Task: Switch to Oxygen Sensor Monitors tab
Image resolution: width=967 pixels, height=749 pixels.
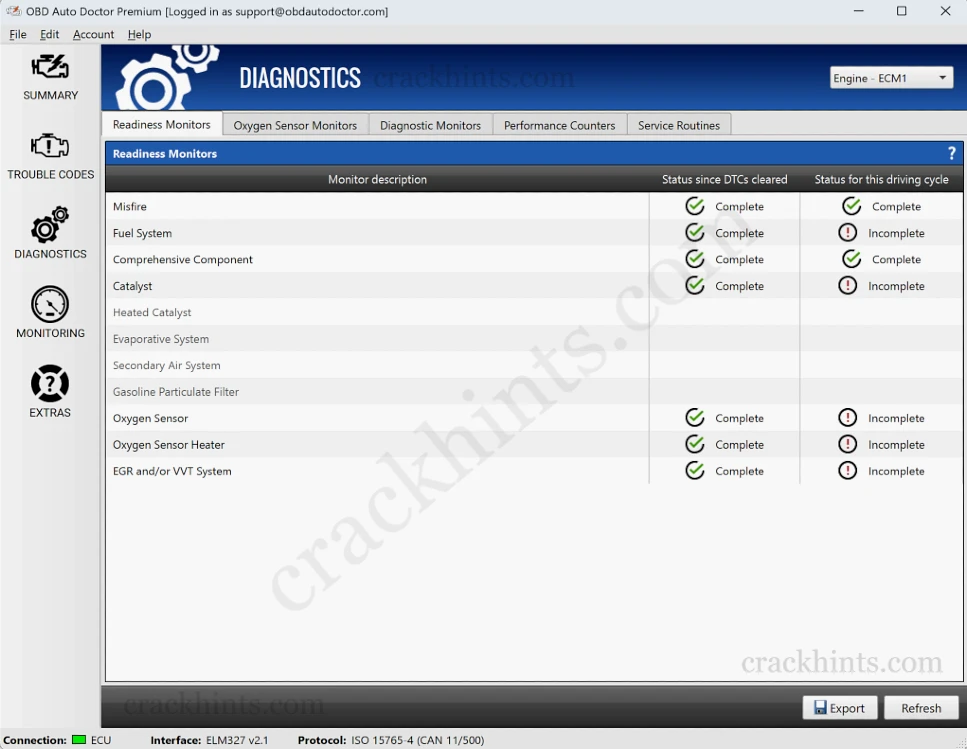Action: click(x=295, y=125)
